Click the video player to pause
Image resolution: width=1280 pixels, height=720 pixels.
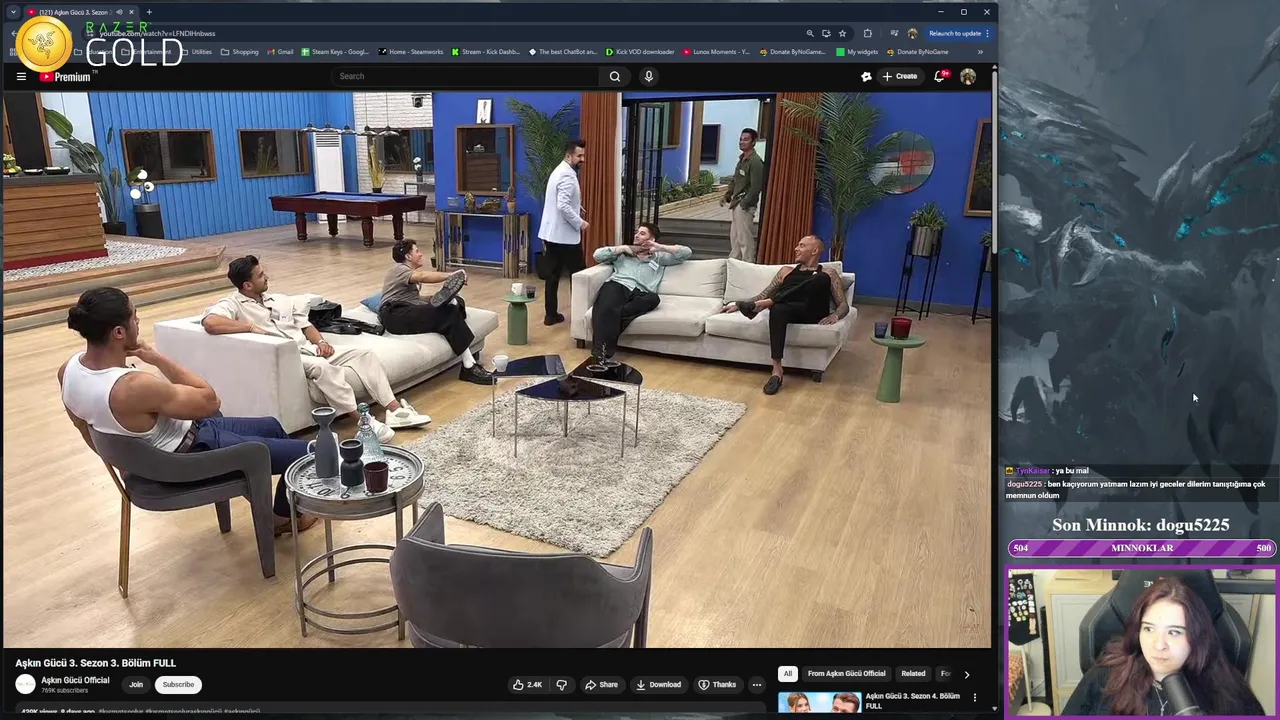(497, 370)
